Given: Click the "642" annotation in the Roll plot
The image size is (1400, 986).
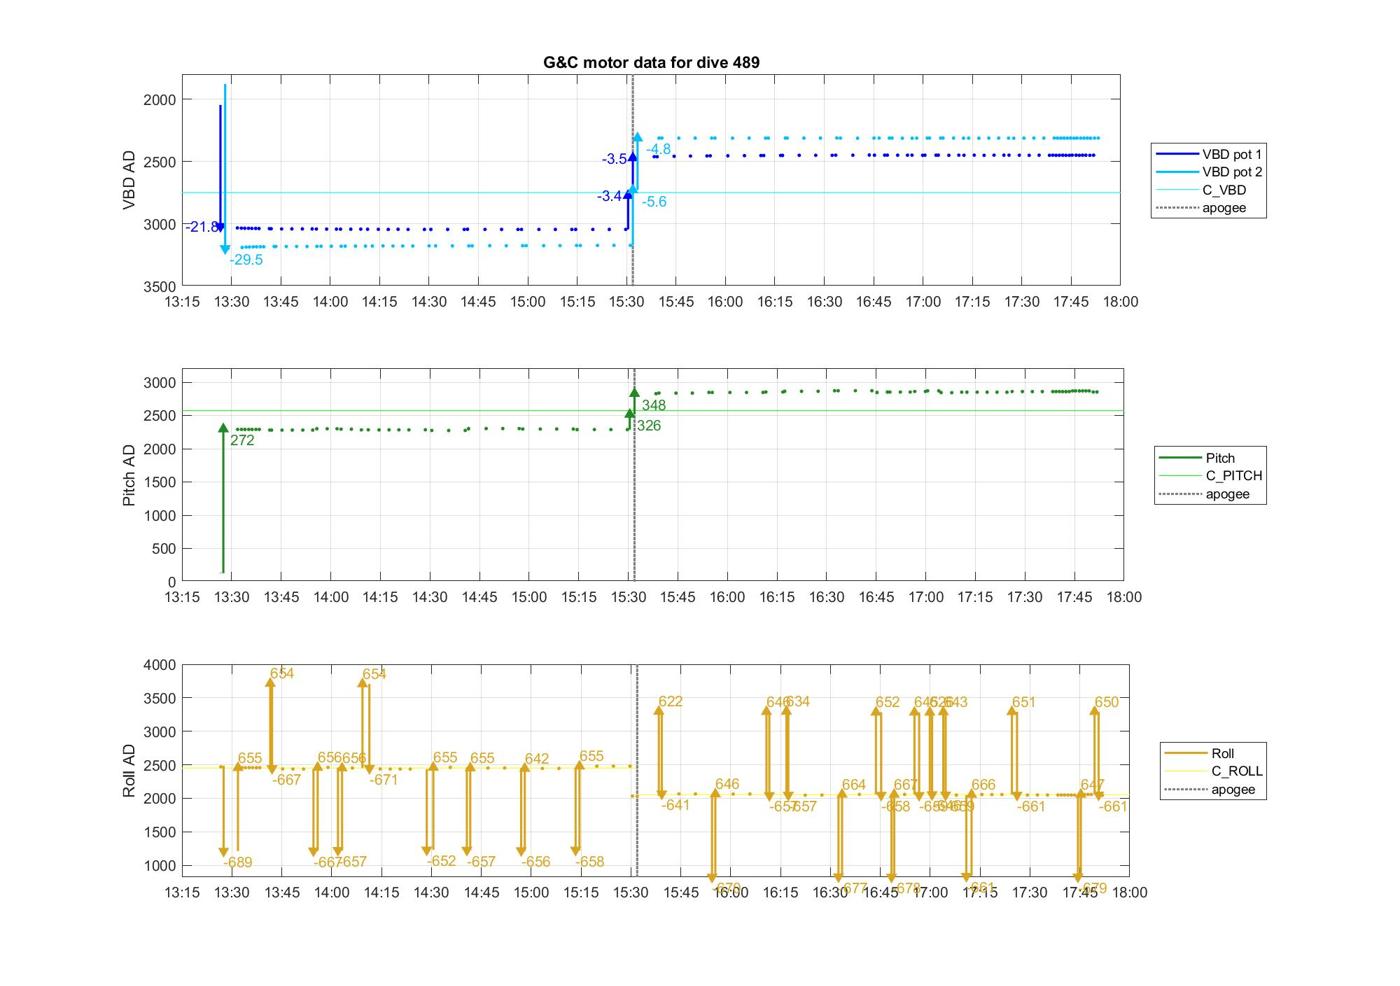Looking at the screenshot, I should click(537, 759).
